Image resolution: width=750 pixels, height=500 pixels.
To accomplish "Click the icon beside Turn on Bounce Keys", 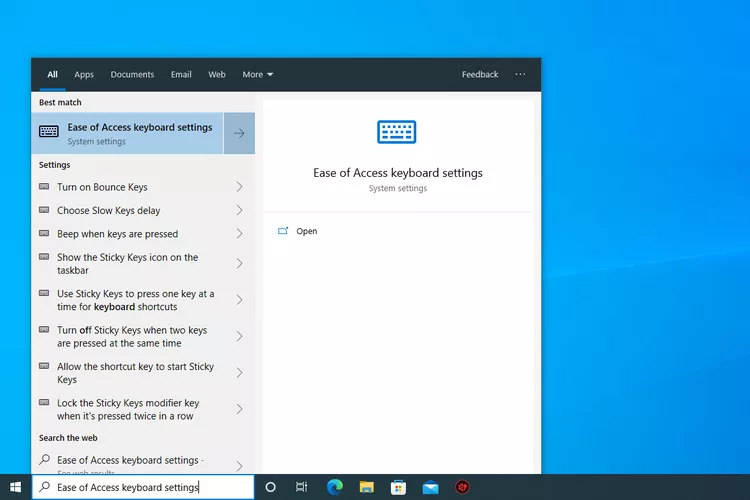I will click(x=44, y=186).
